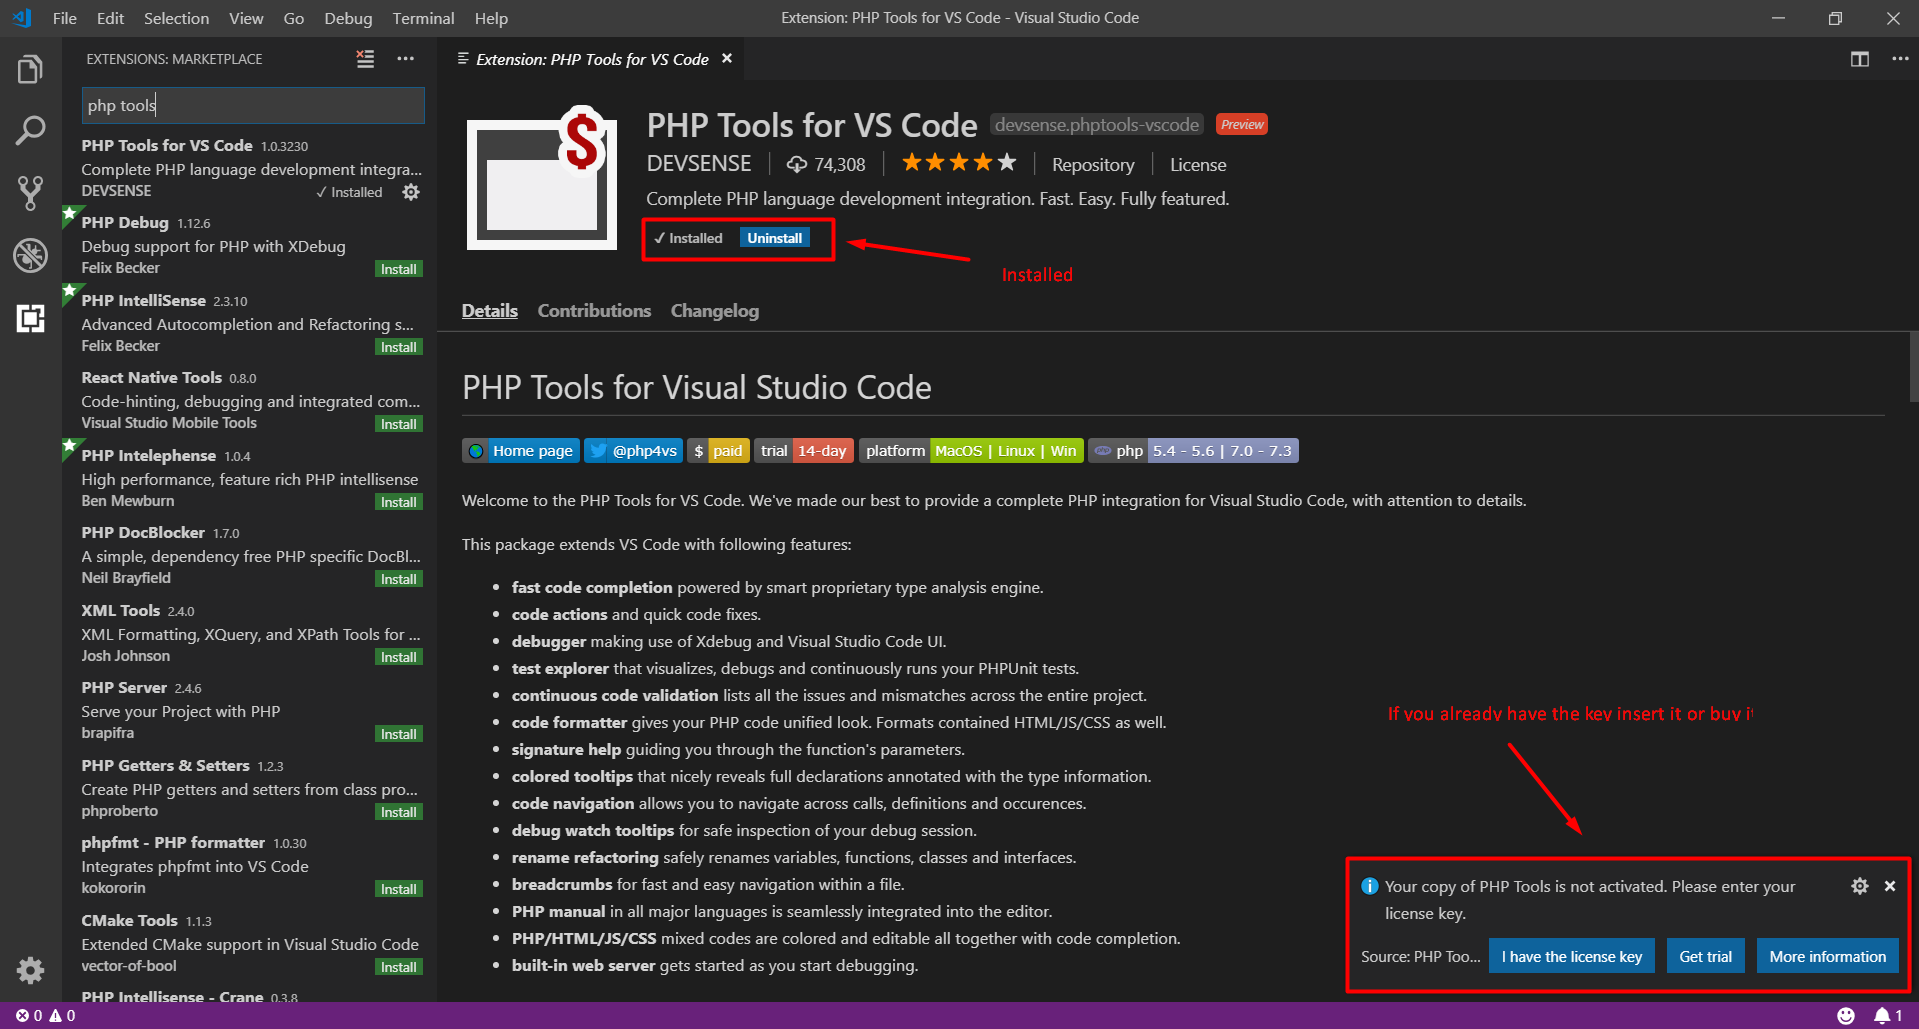Install the XML Tools extension
The image size is (1919, 1029).
click(398, 657)
